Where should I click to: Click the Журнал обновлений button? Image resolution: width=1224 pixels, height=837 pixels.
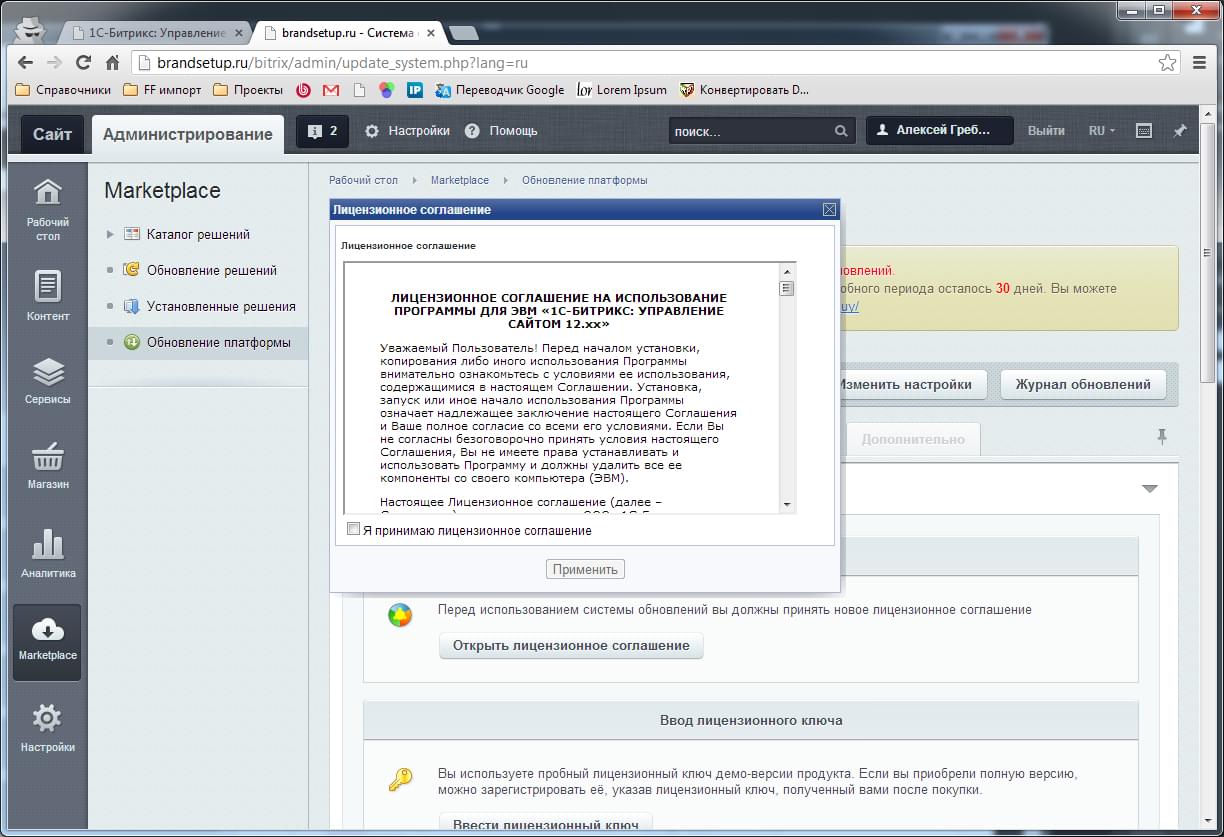click(x=1083, y=384)
